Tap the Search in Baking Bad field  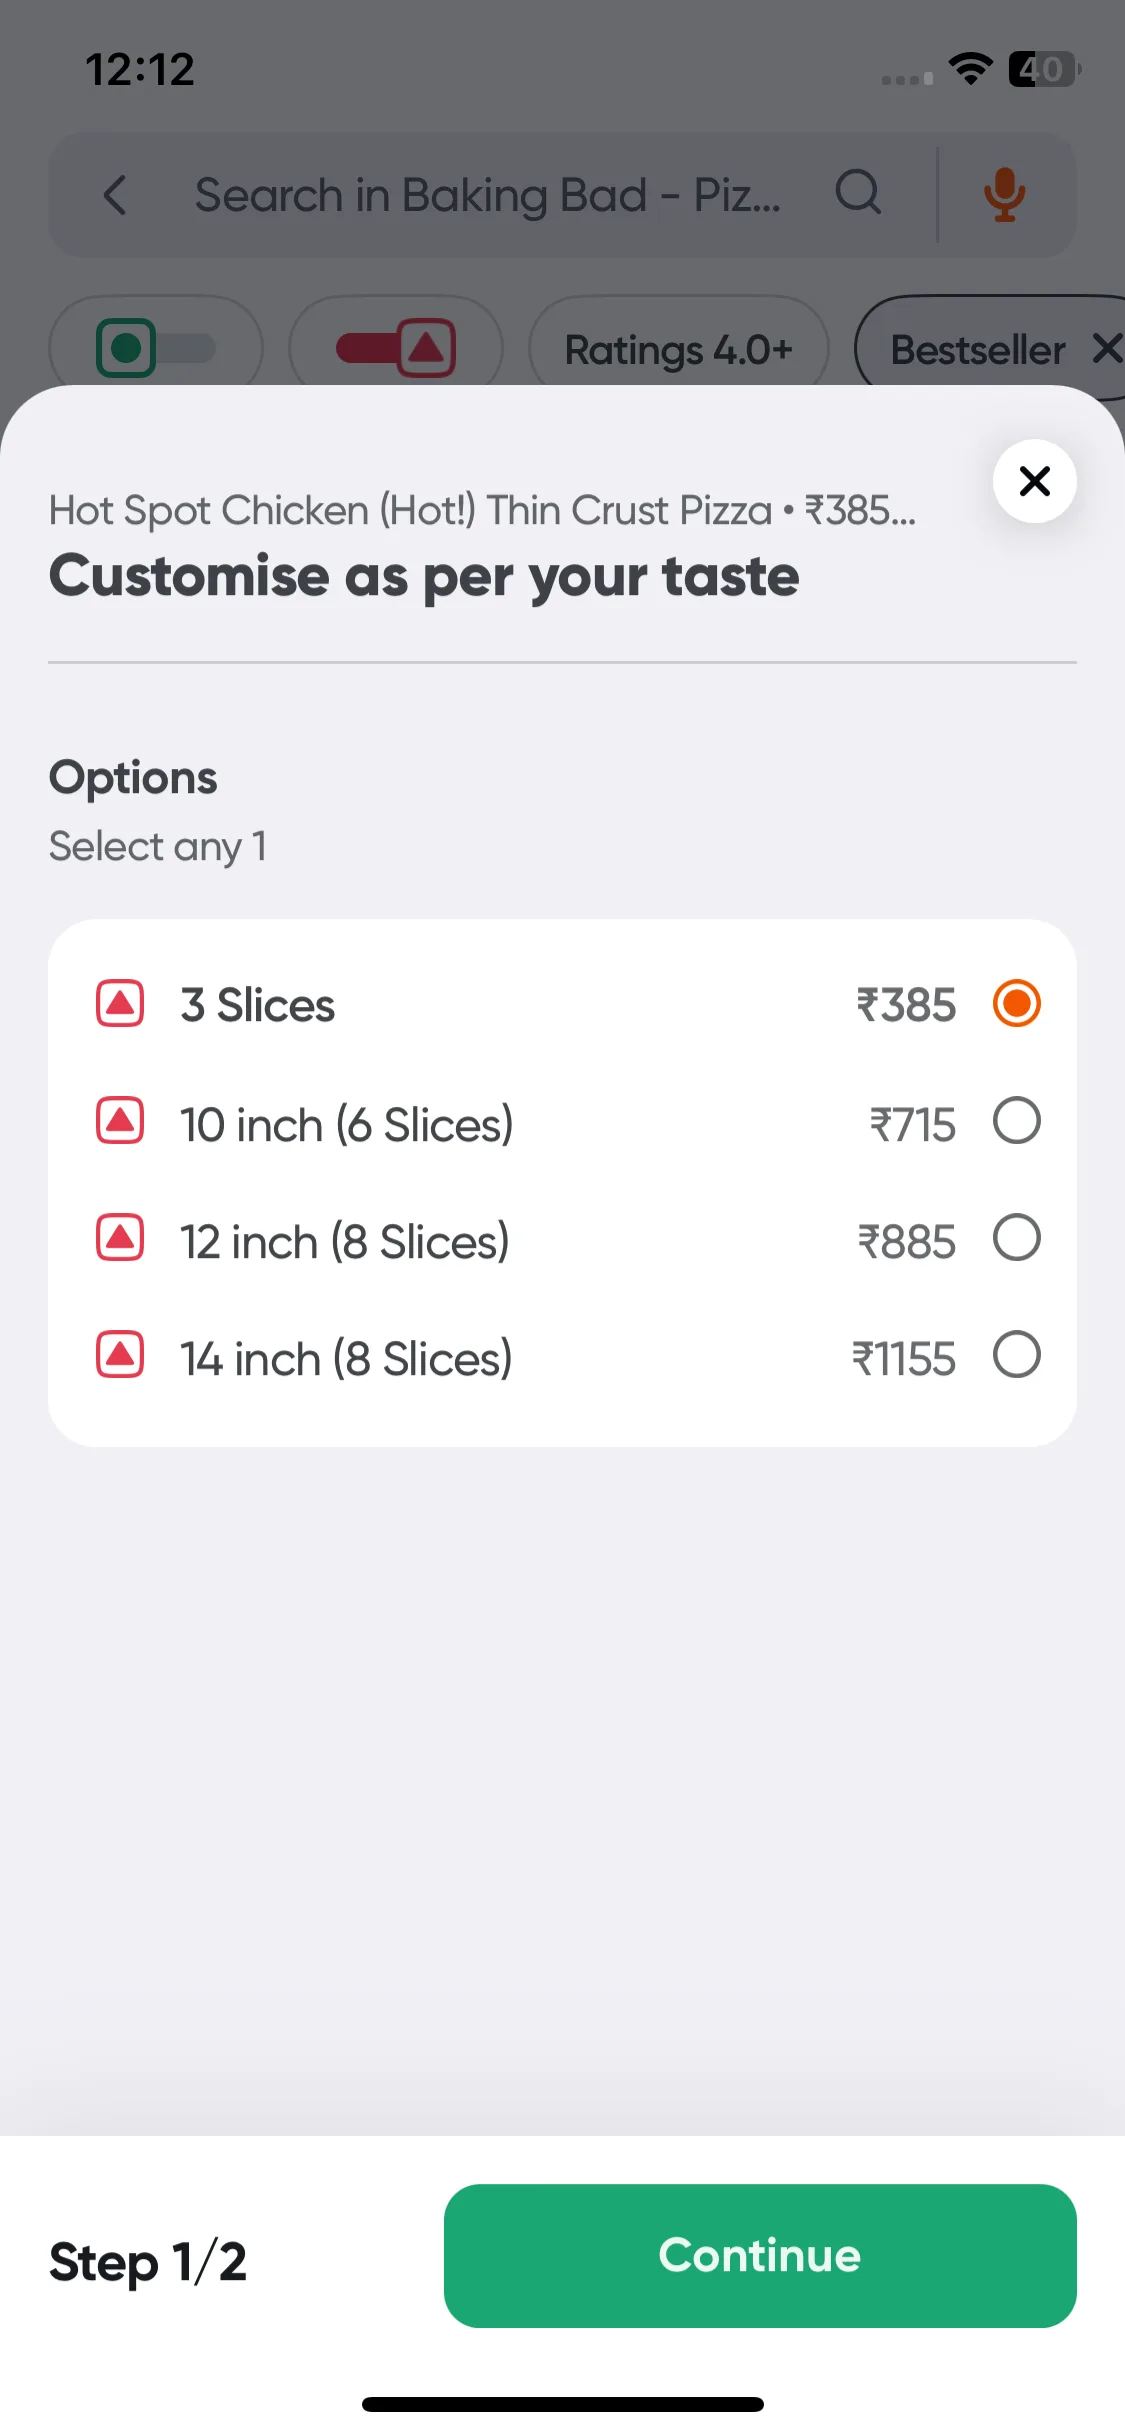[488, 195]
